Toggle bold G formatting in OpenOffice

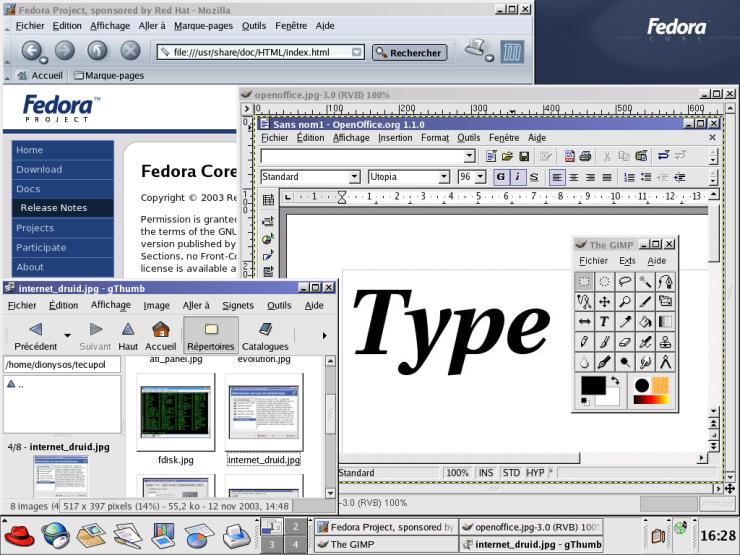(x=501, y=177)
